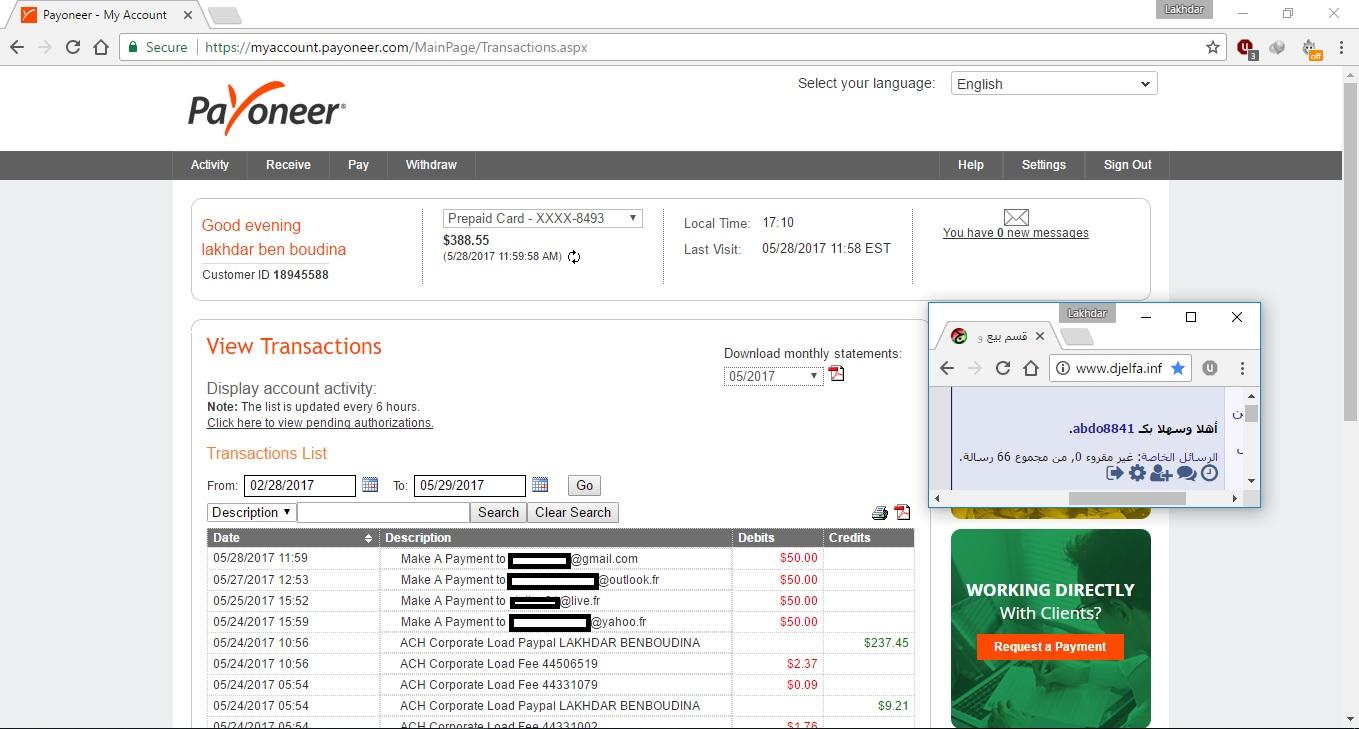Bookmark the Payoneer page with the star icon
The width and height of the screenshot is (1359, 729).
click(1213, 47)
